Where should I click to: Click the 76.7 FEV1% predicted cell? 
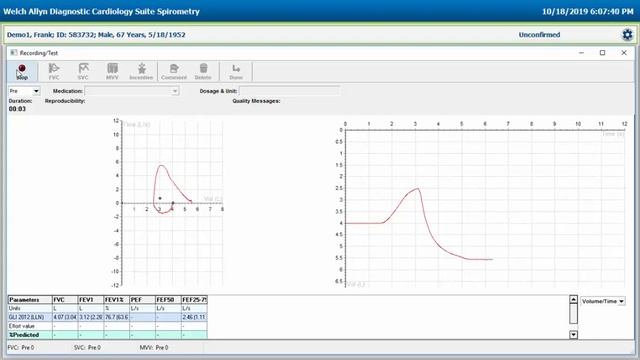(x=116, y=317)
